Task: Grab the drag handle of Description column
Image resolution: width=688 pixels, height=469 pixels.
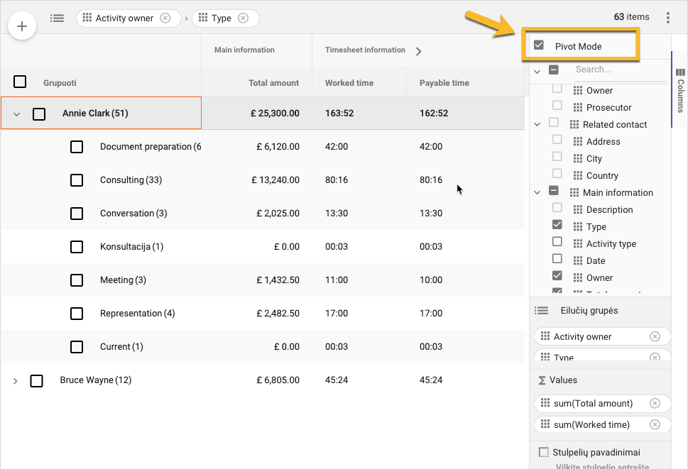Action: pos(578,209)
